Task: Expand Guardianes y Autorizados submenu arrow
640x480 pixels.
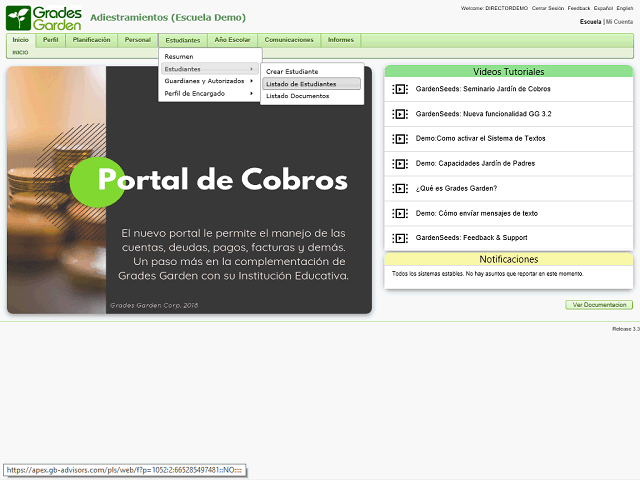Action: pos(251,81)
